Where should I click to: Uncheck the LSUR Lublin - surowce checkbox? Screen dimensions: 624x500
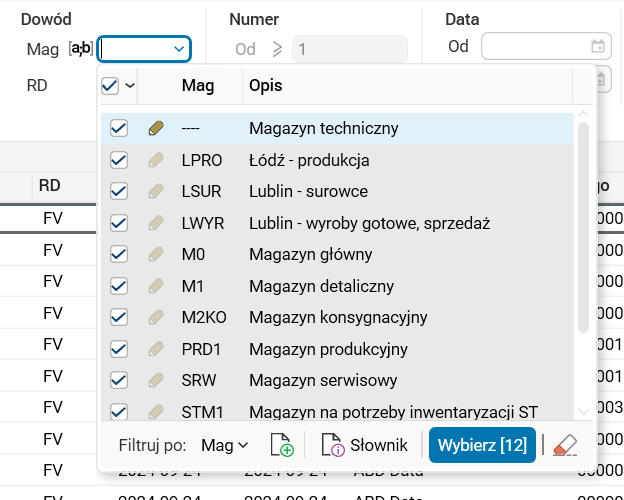tap(119, 191)
